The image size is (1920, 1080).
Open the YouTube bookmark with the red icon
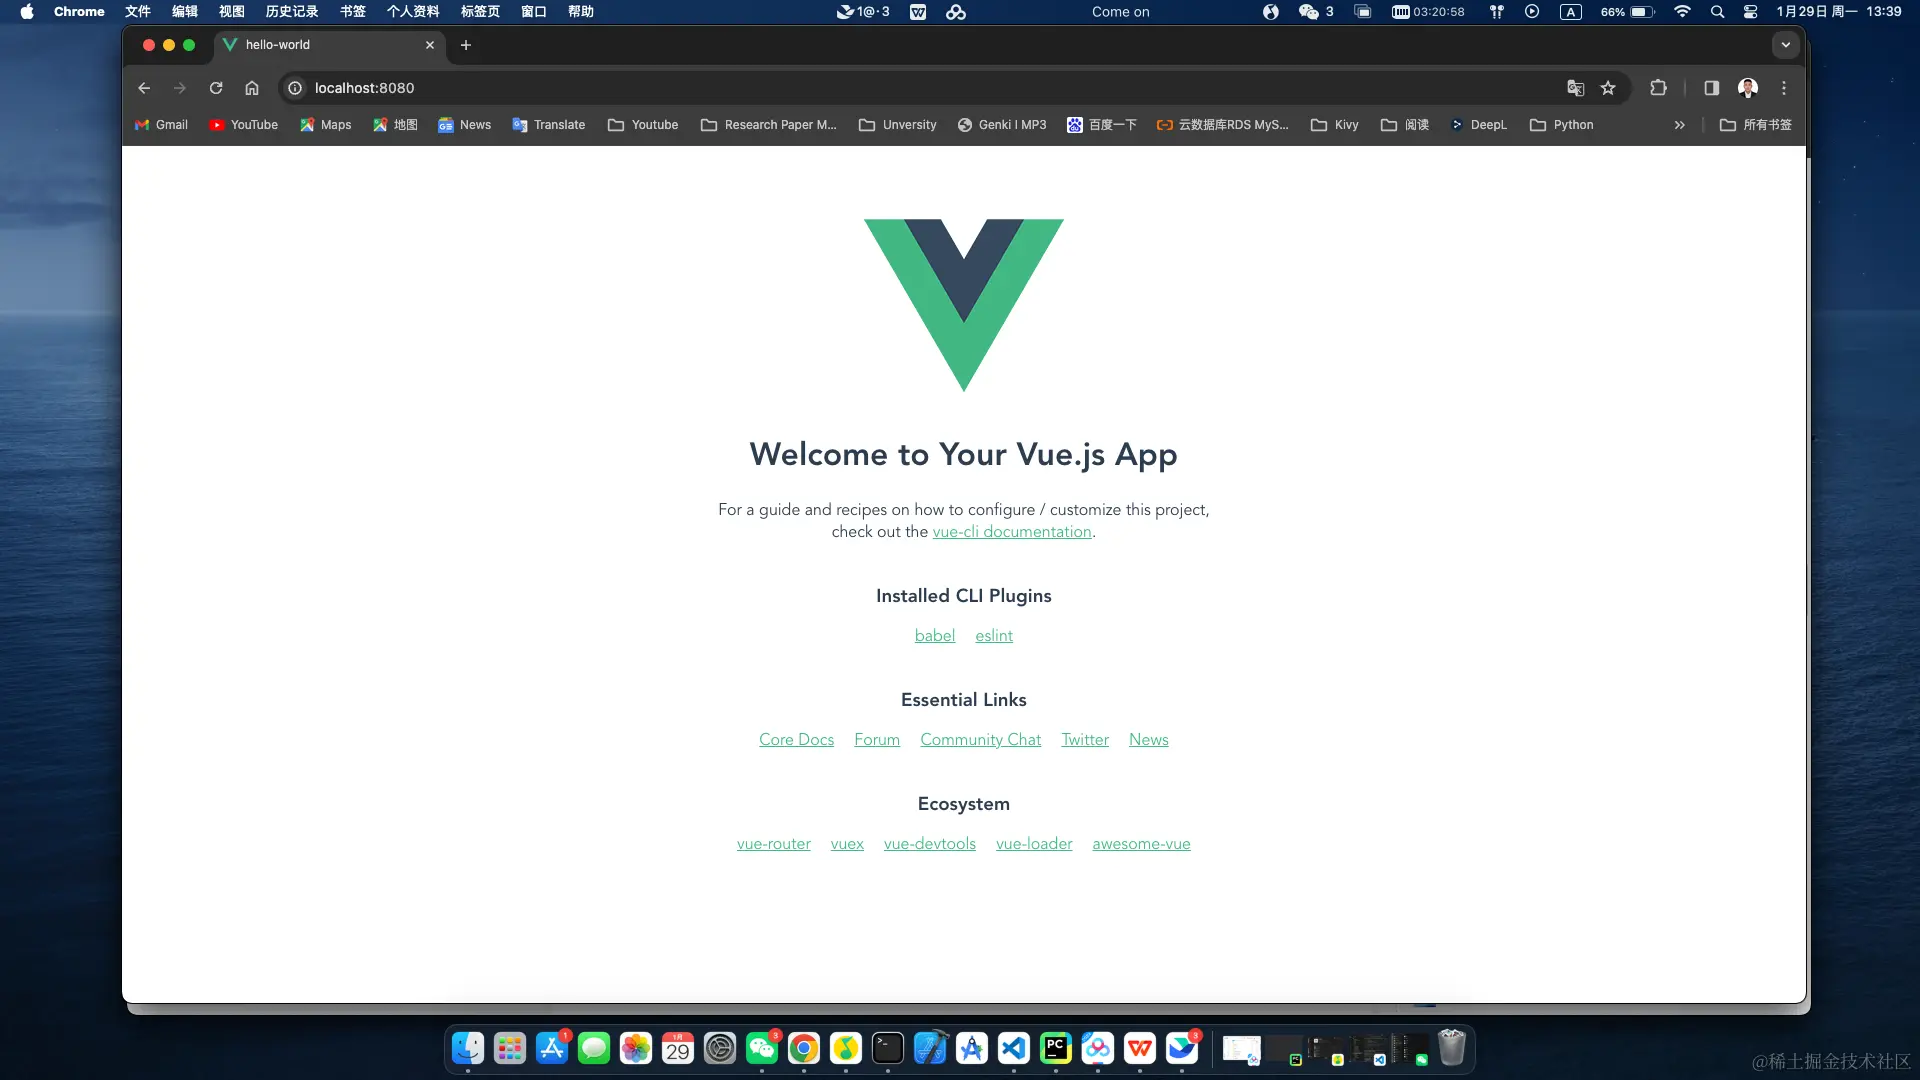[x=244, y=125]
